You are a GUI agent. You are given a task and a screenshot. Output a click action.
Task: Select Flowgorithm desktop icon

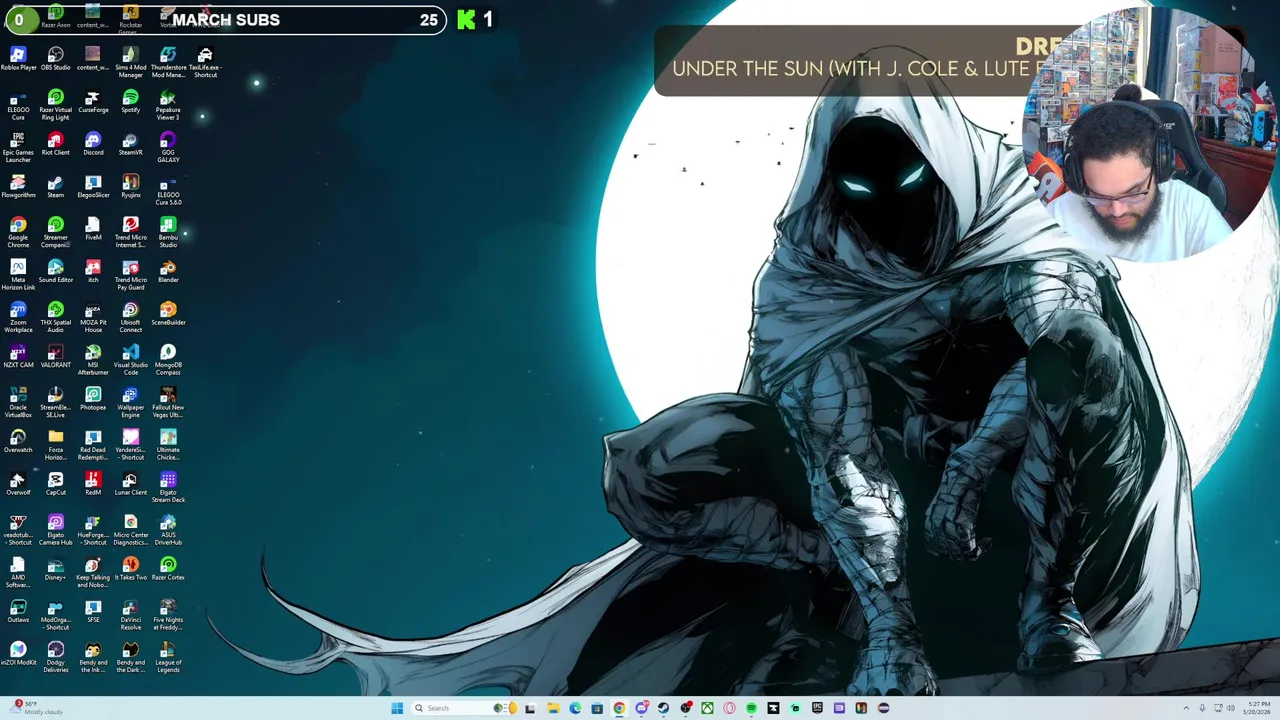[x=18, y=186]
